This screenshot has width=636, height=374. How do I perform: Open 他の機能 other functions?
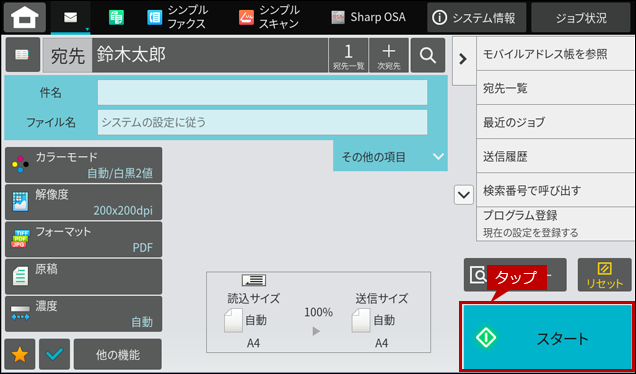tap(118, 355)
